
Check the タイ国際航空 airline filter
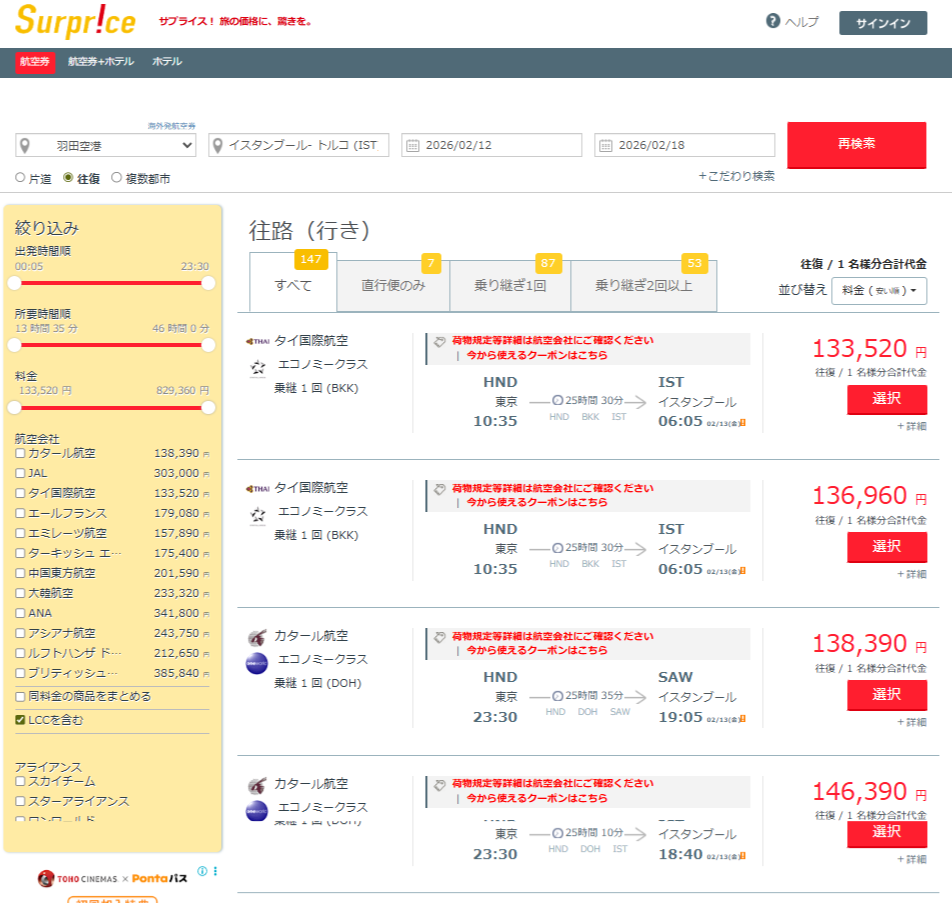[x=20, y=493]
